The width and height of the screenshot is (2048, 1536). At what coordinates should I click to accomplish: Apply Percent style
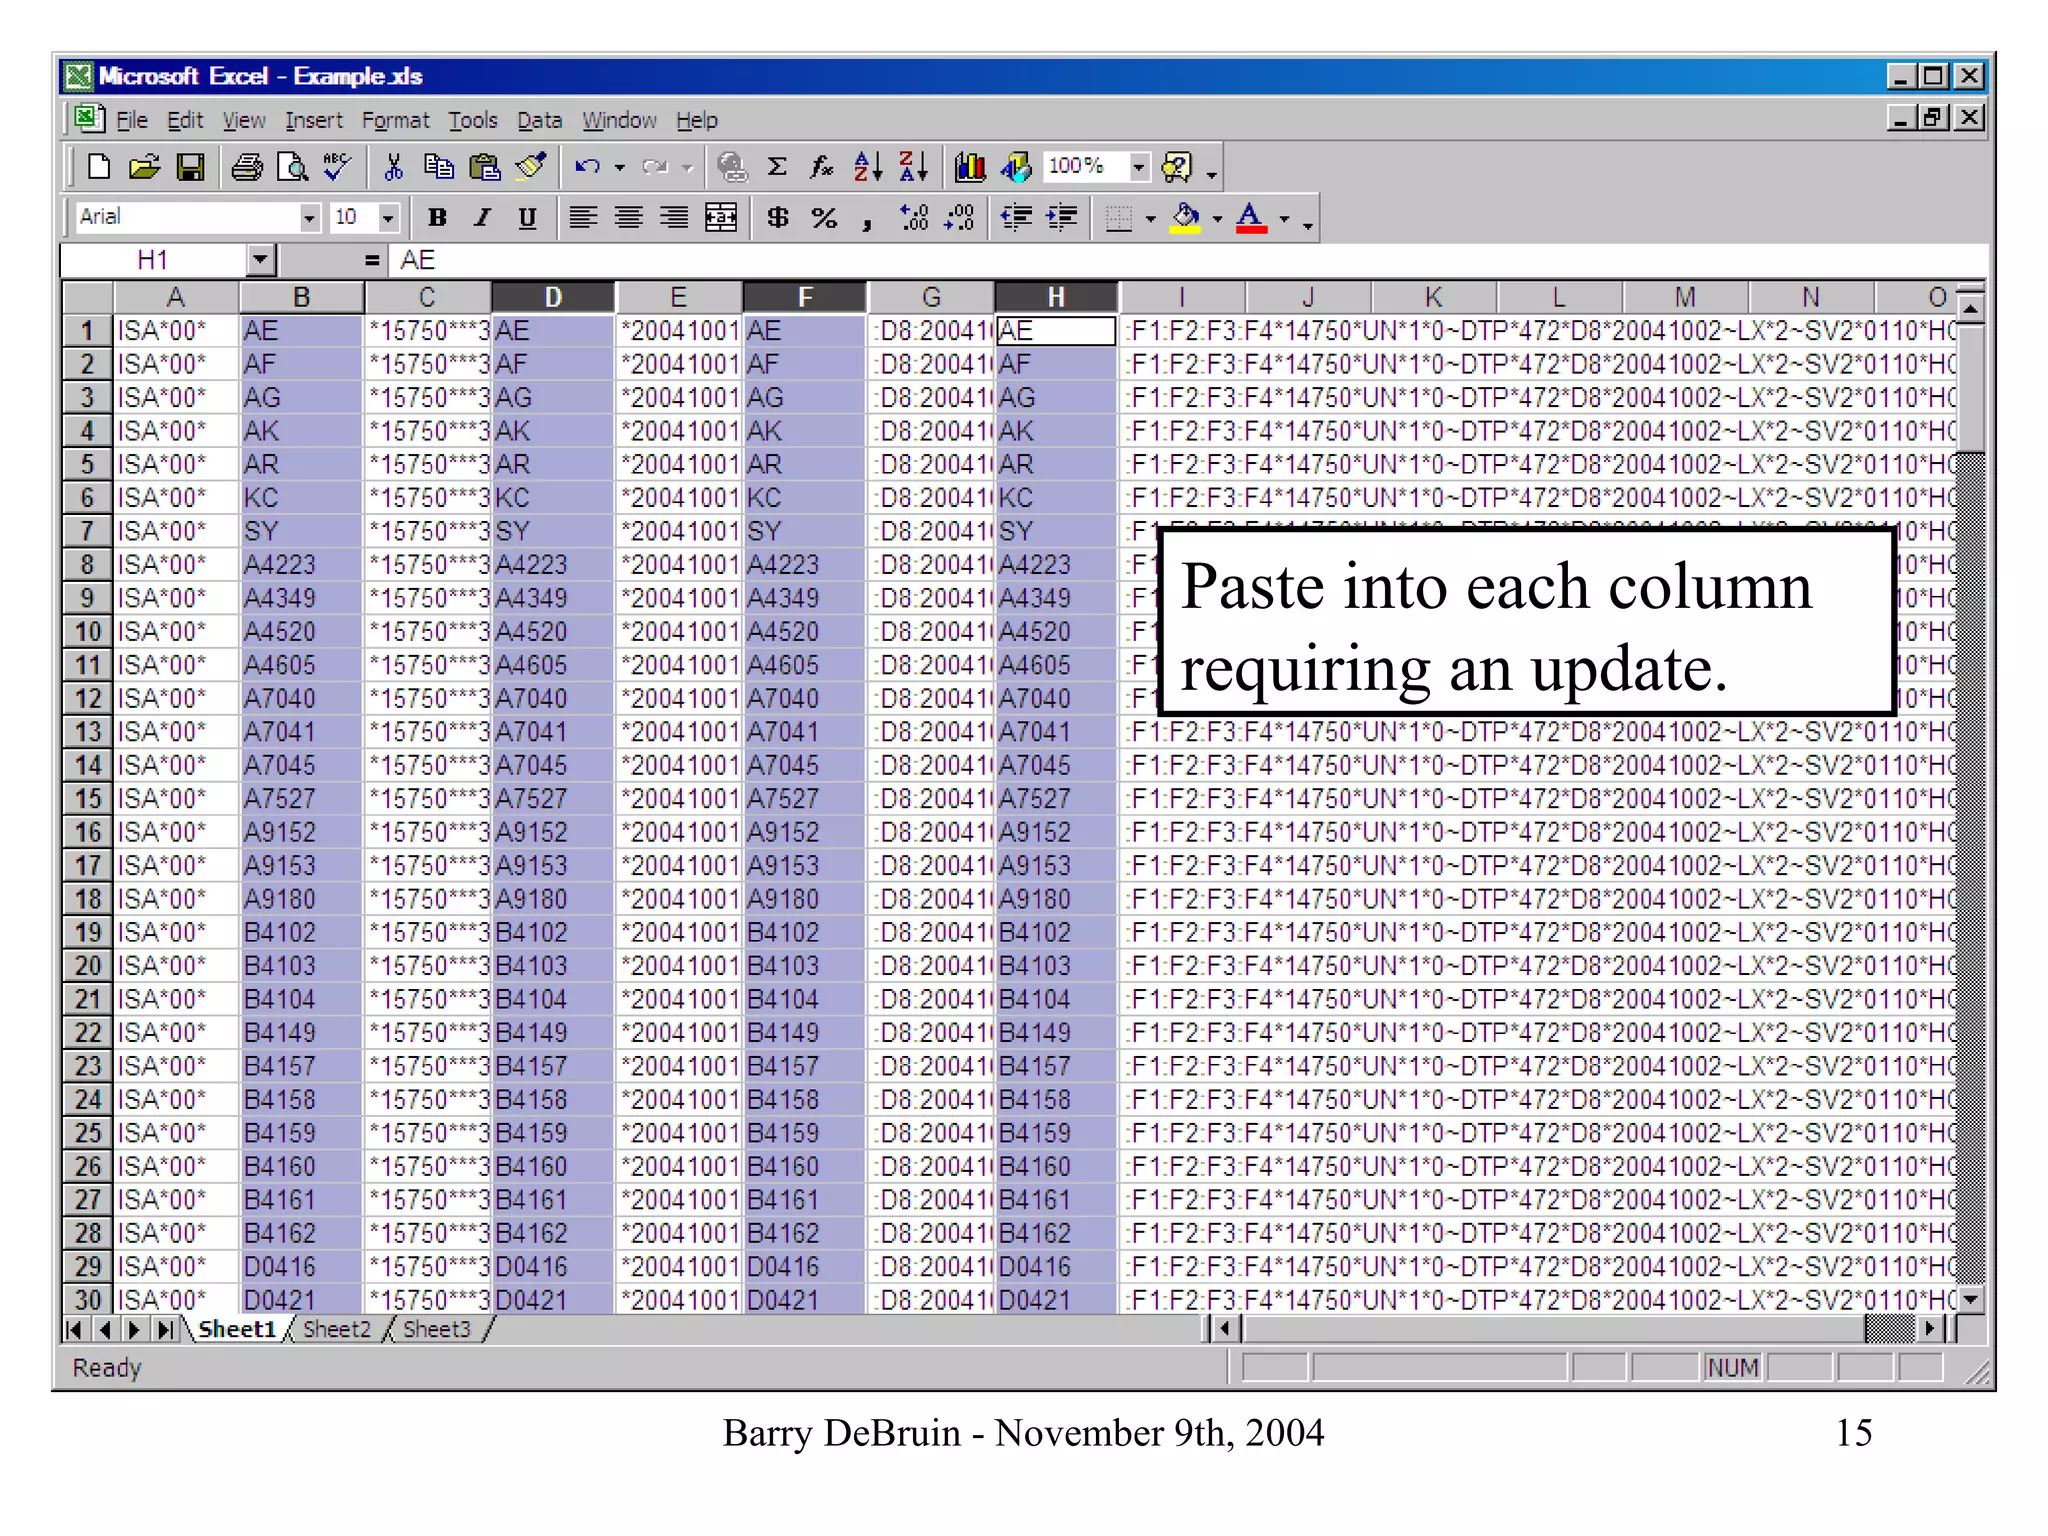click(x=824, y=217)
